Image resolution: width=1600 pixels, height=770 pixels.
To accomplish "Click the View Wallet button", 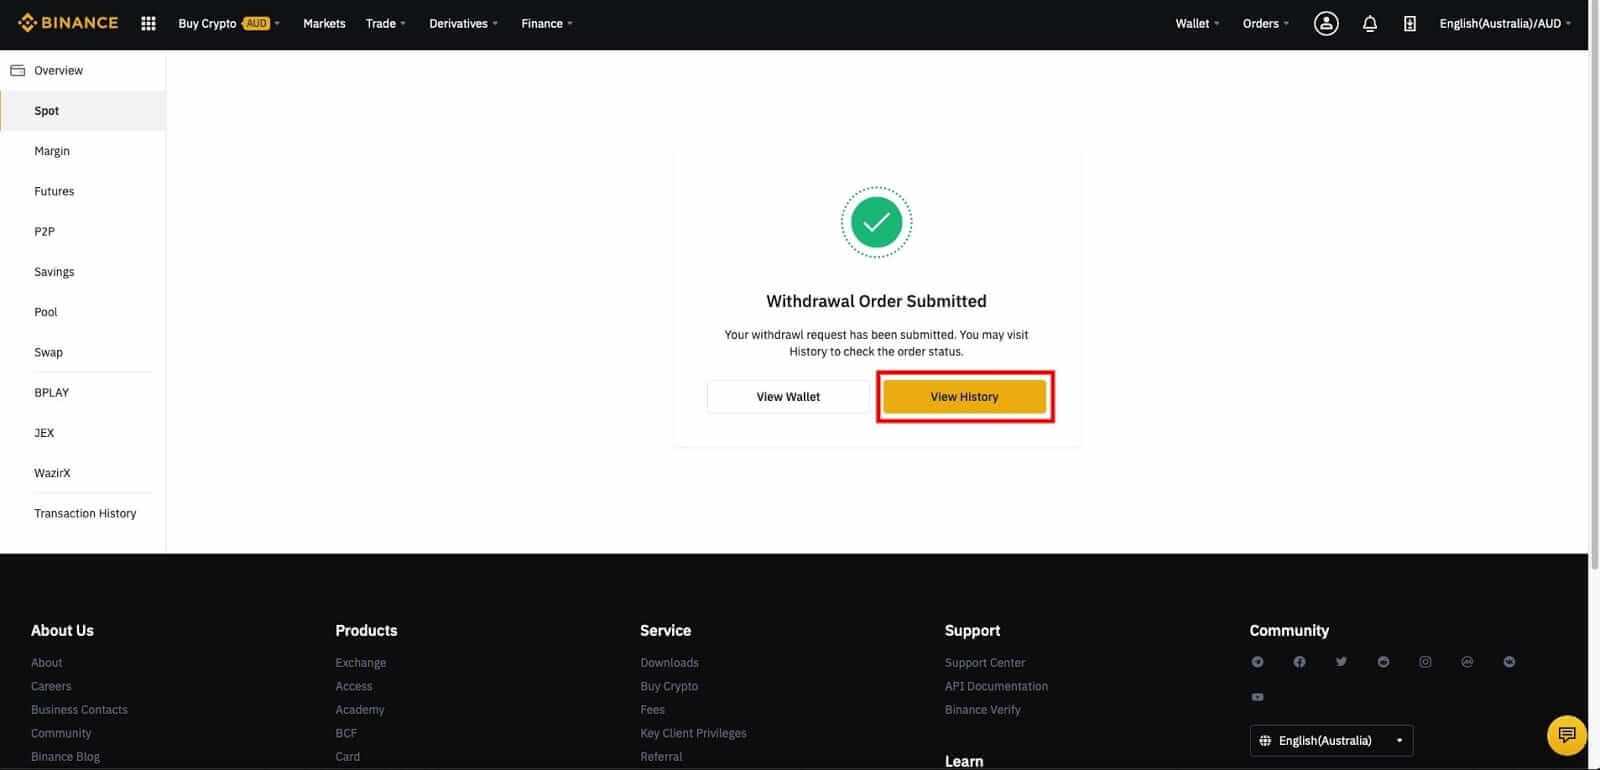I will (x=788, y=397).
